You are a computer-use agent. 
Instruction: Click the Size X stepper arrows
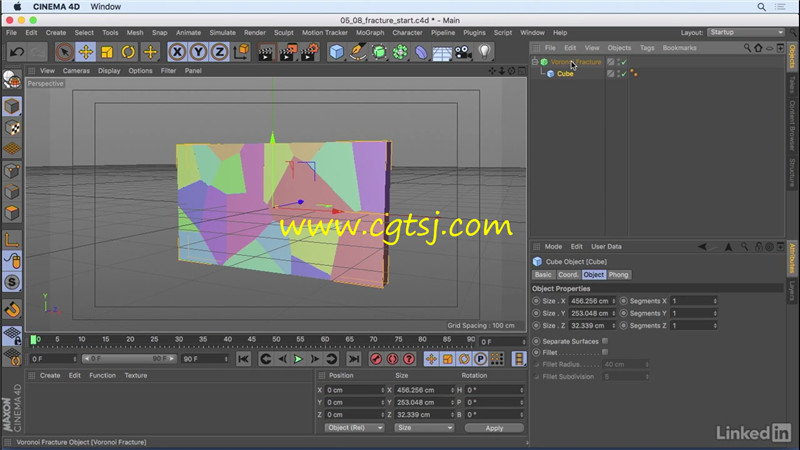point(614,301)
